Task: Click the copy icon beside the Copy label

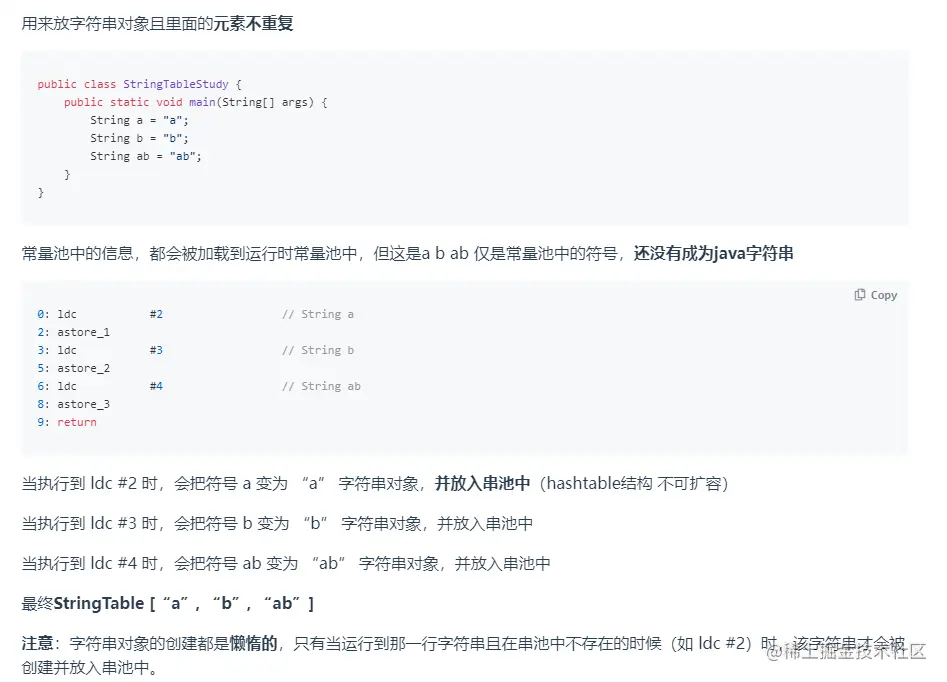Action: pyautogui.click(x=858, y=294)
